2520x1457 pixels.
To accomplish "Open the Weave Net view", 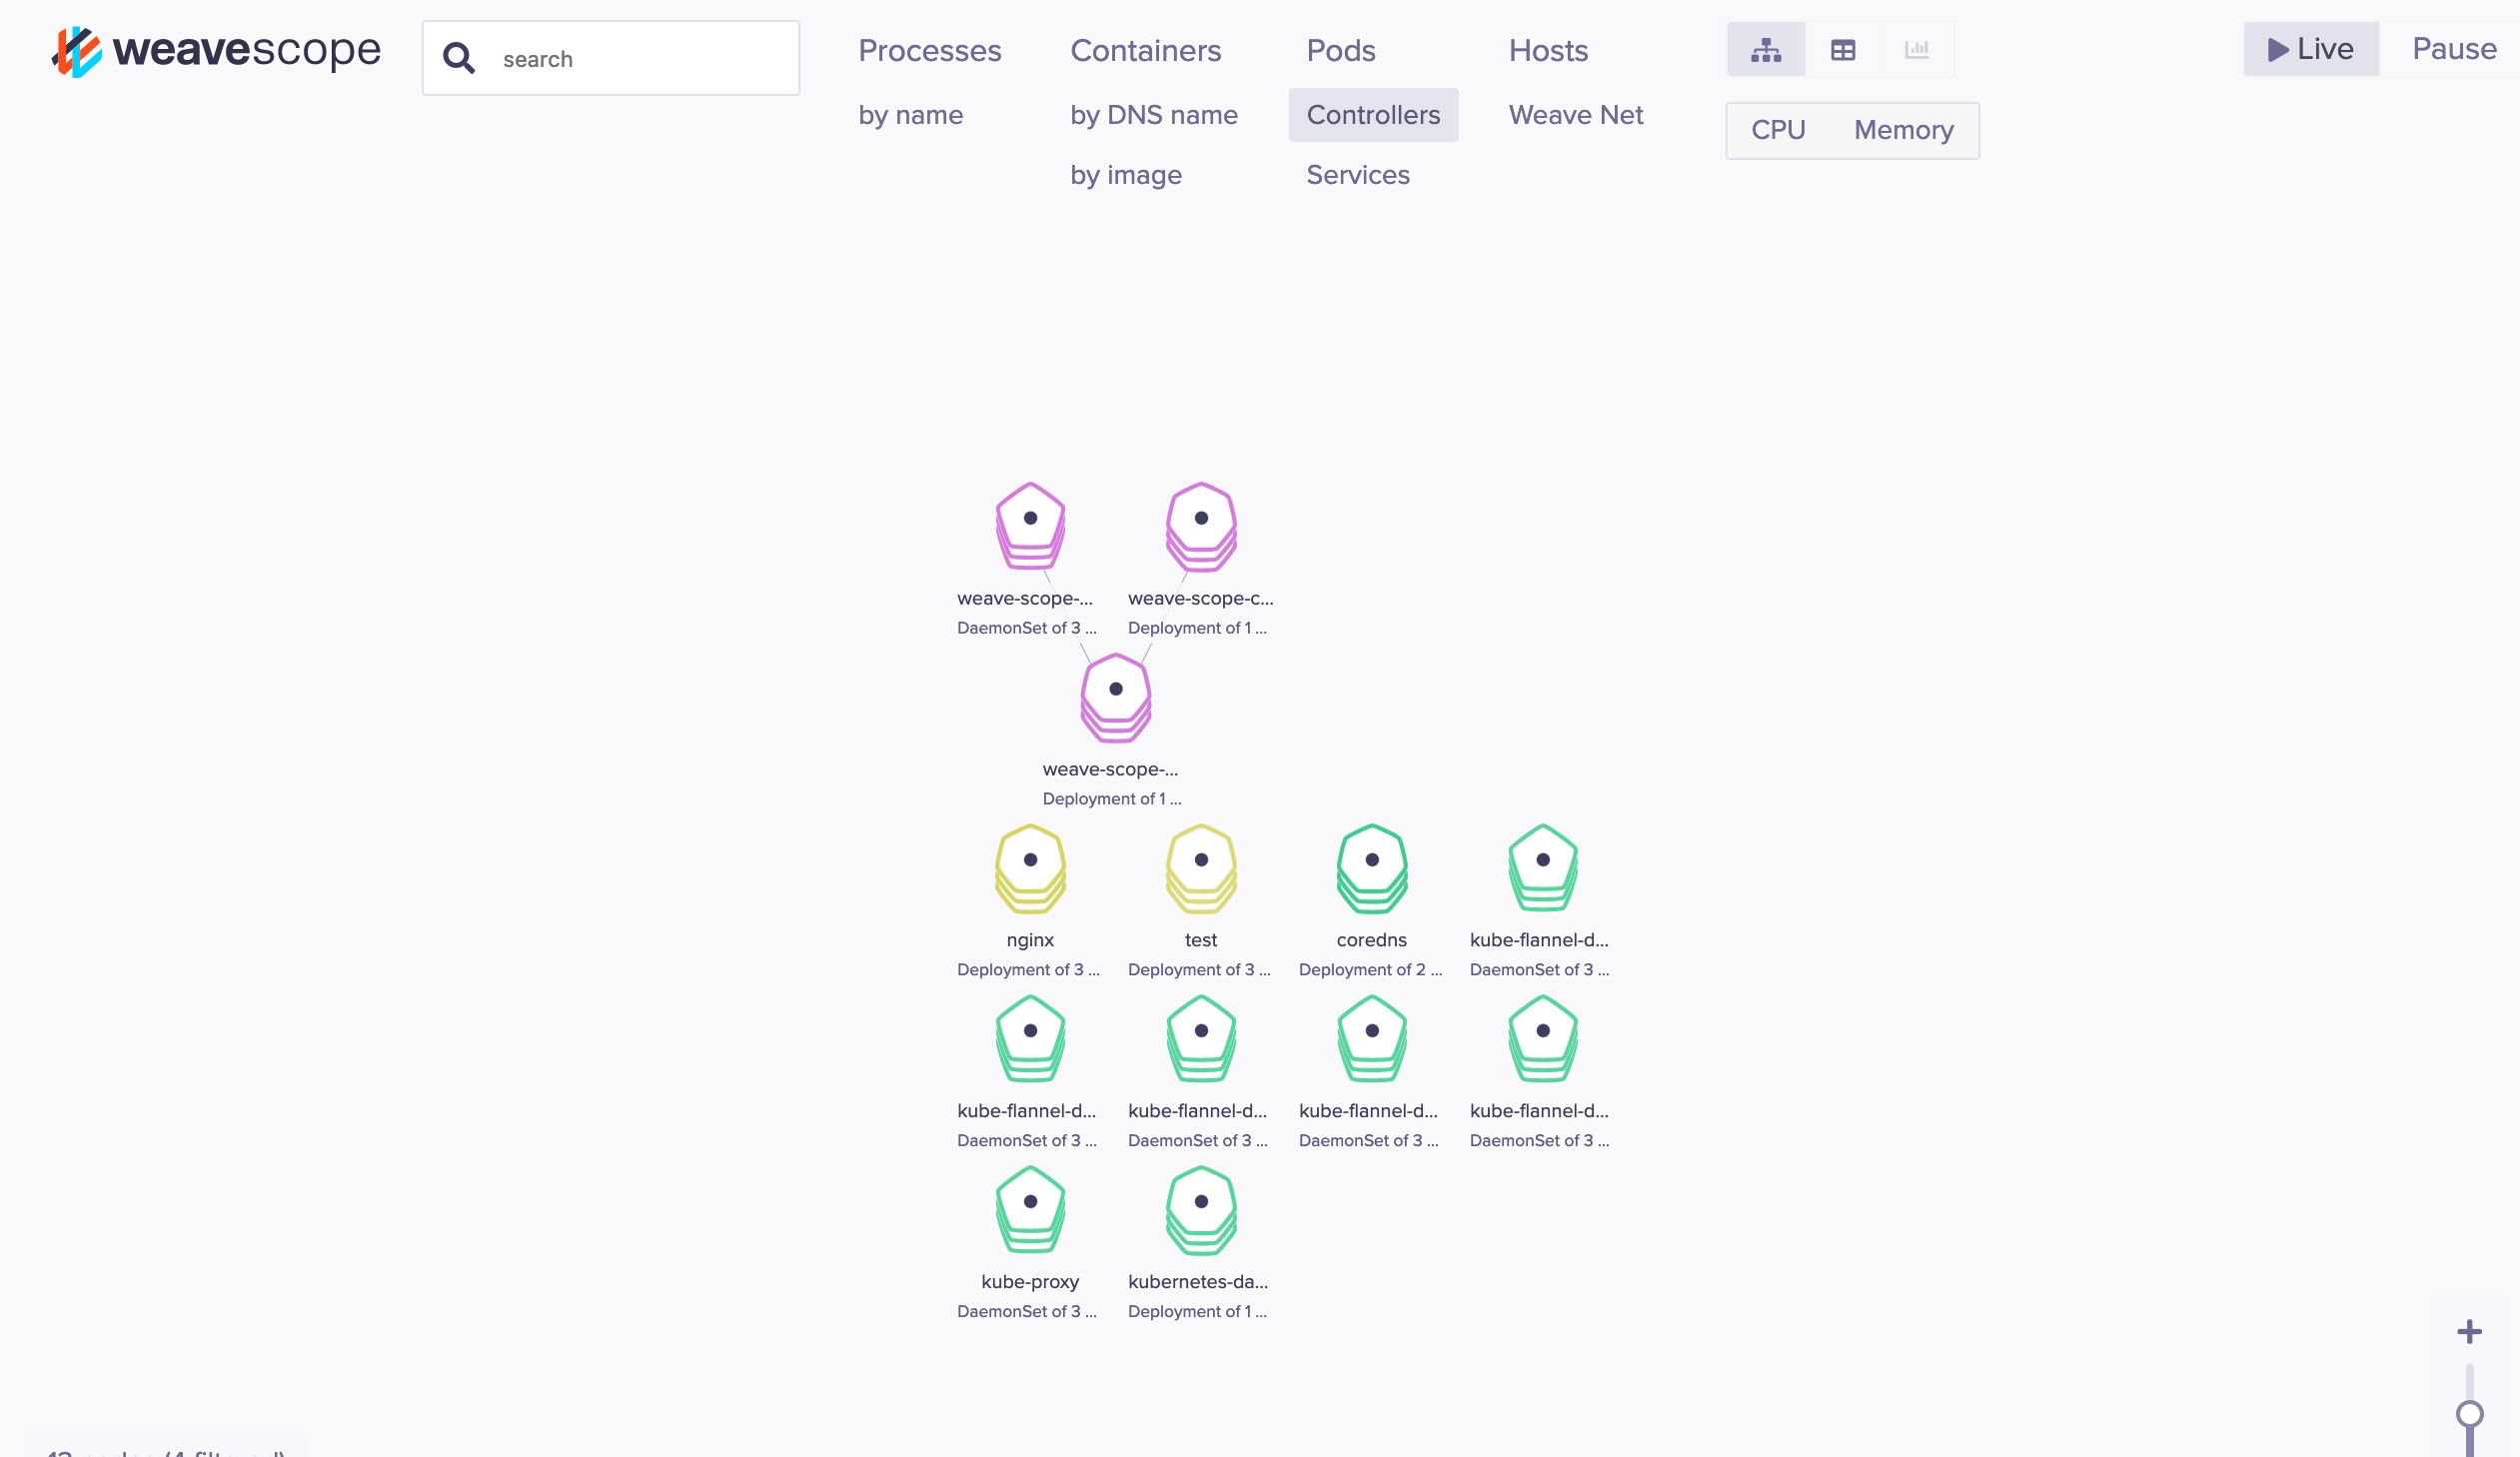I will pos(1575,115).
